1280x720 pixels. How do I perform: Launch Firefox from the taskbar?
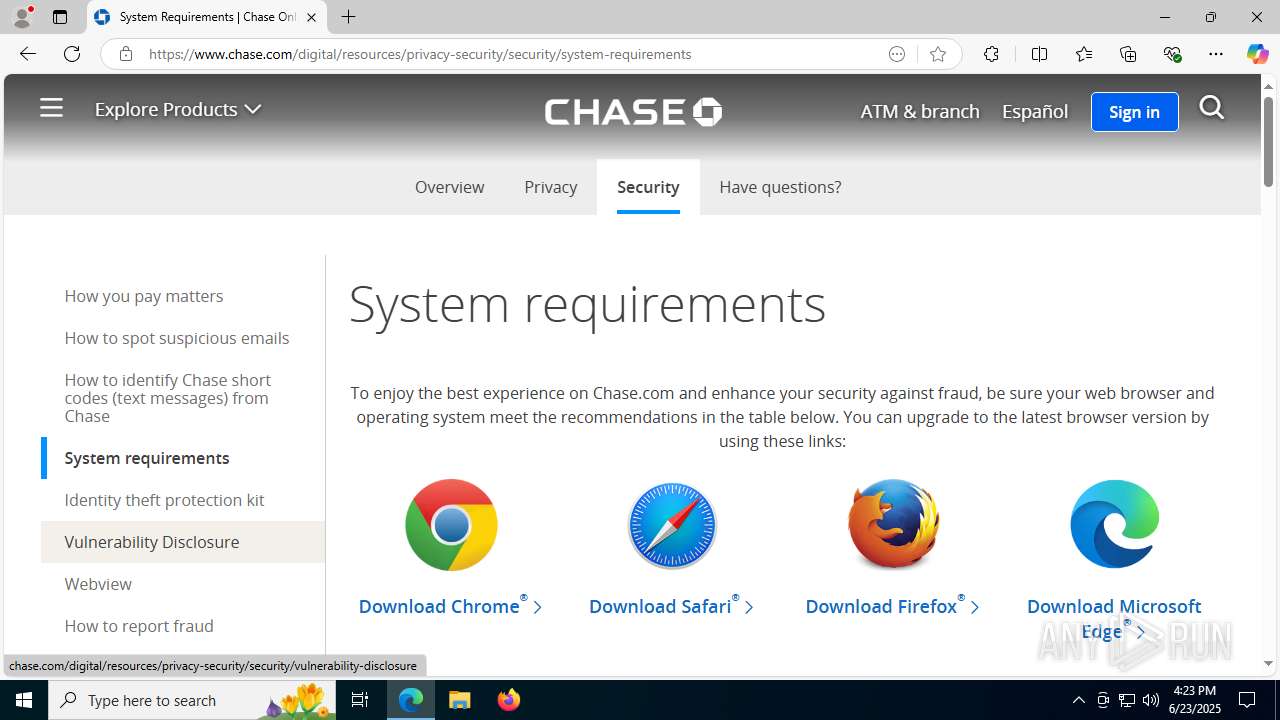(509, 700)
